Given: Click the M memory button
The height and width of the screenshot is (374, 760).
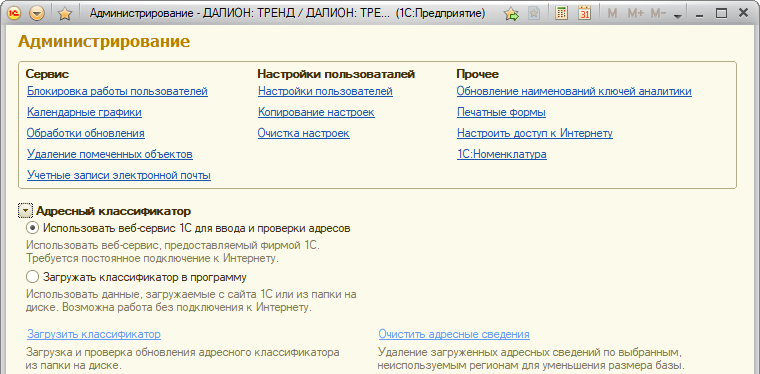Looking at the screenshot, I should pos(612,14).
